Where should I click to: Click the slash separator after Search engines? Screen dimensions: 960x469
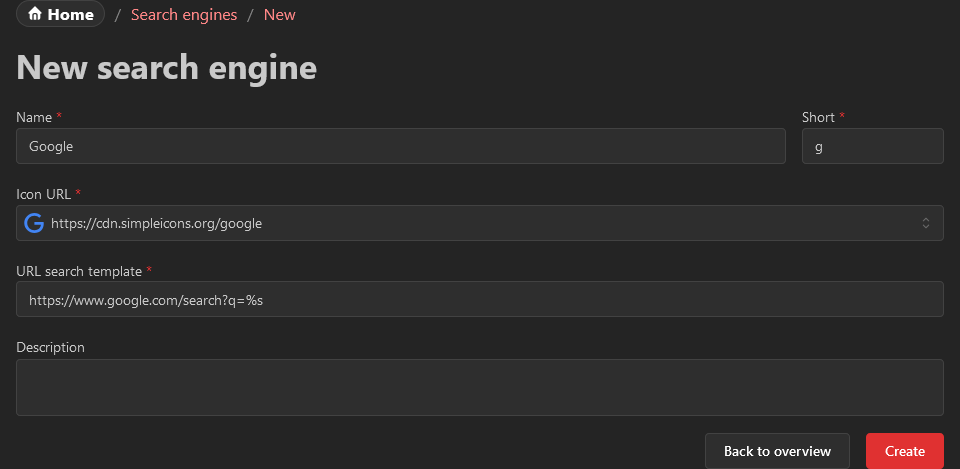point(251,15)
